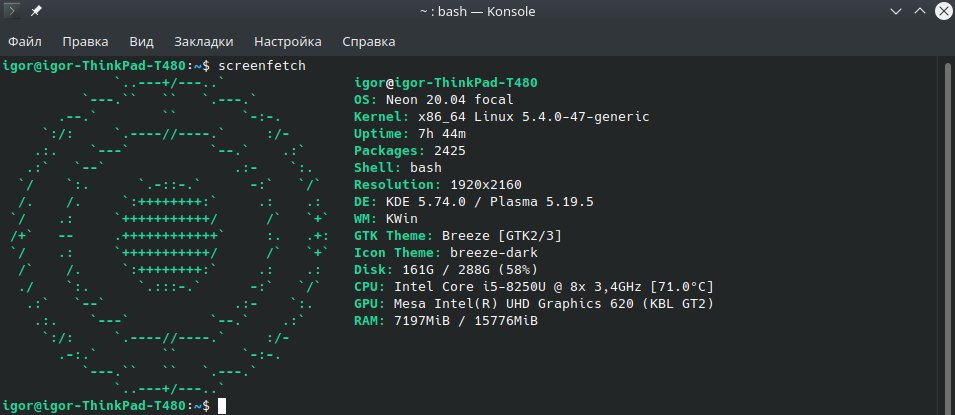The image size is (955, 415).
Task: Toggle the pin window icon
Action: (x=36, y=11)
